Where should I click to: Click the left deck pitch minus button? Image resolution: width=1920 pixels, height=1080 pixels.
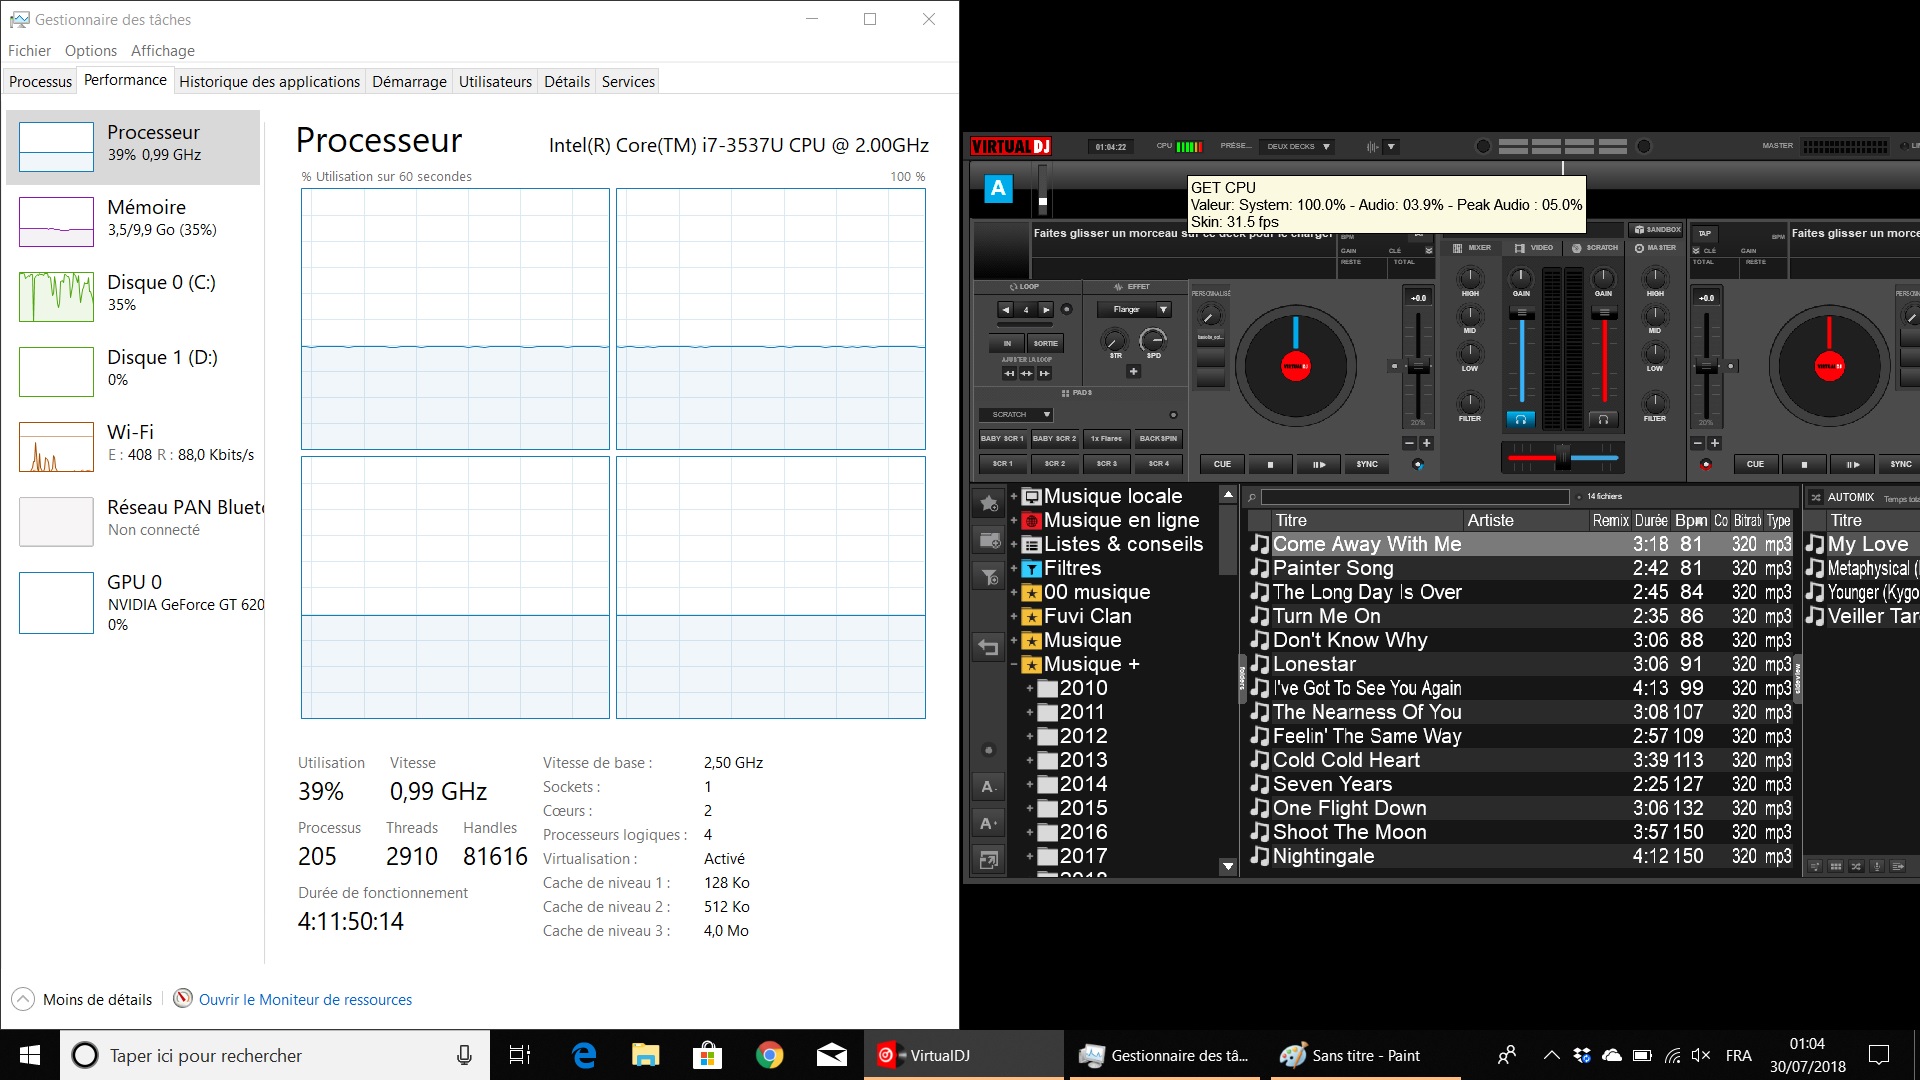pyautogui.click(x=1409, y=443)
